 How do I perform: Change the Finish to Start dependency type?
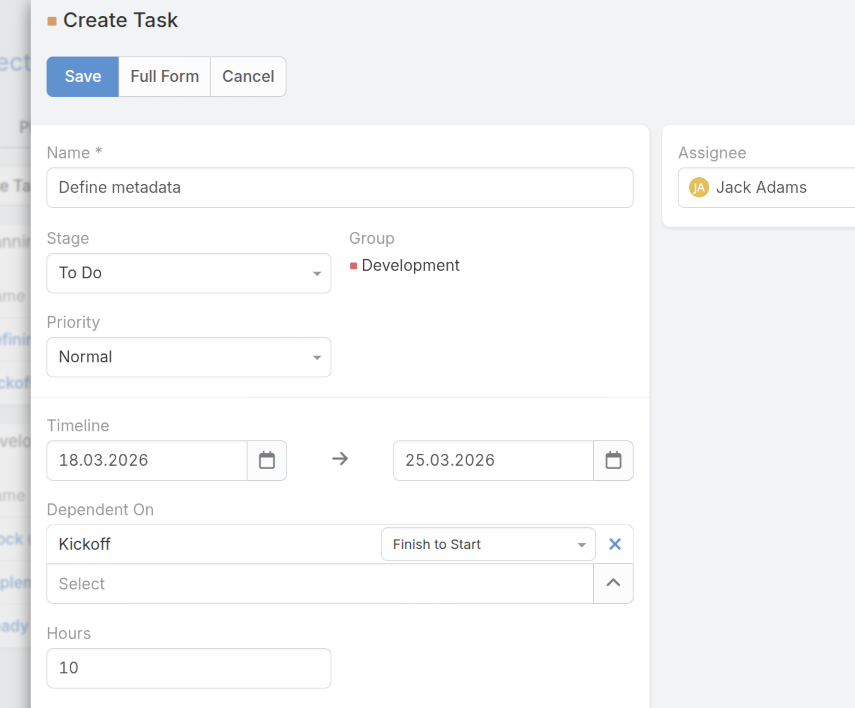[488, 544]
